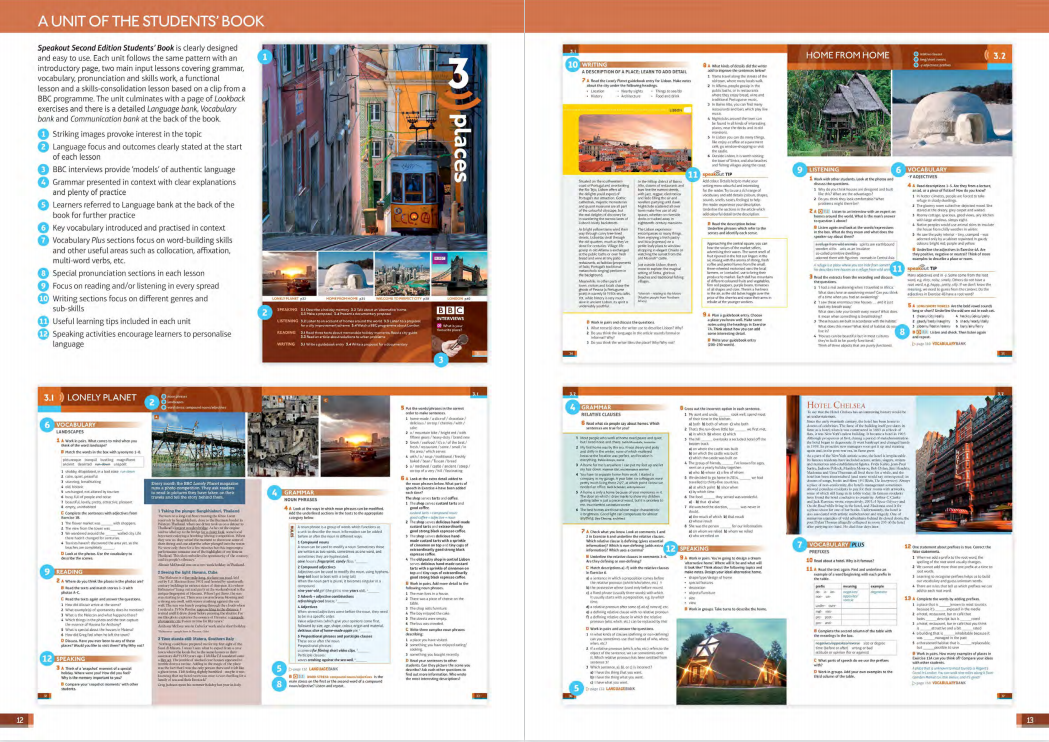Click the Hotel Chelsea red brick building photo
The width and height of the screenshot is (1049, 742).
click(x=964, y=462)
